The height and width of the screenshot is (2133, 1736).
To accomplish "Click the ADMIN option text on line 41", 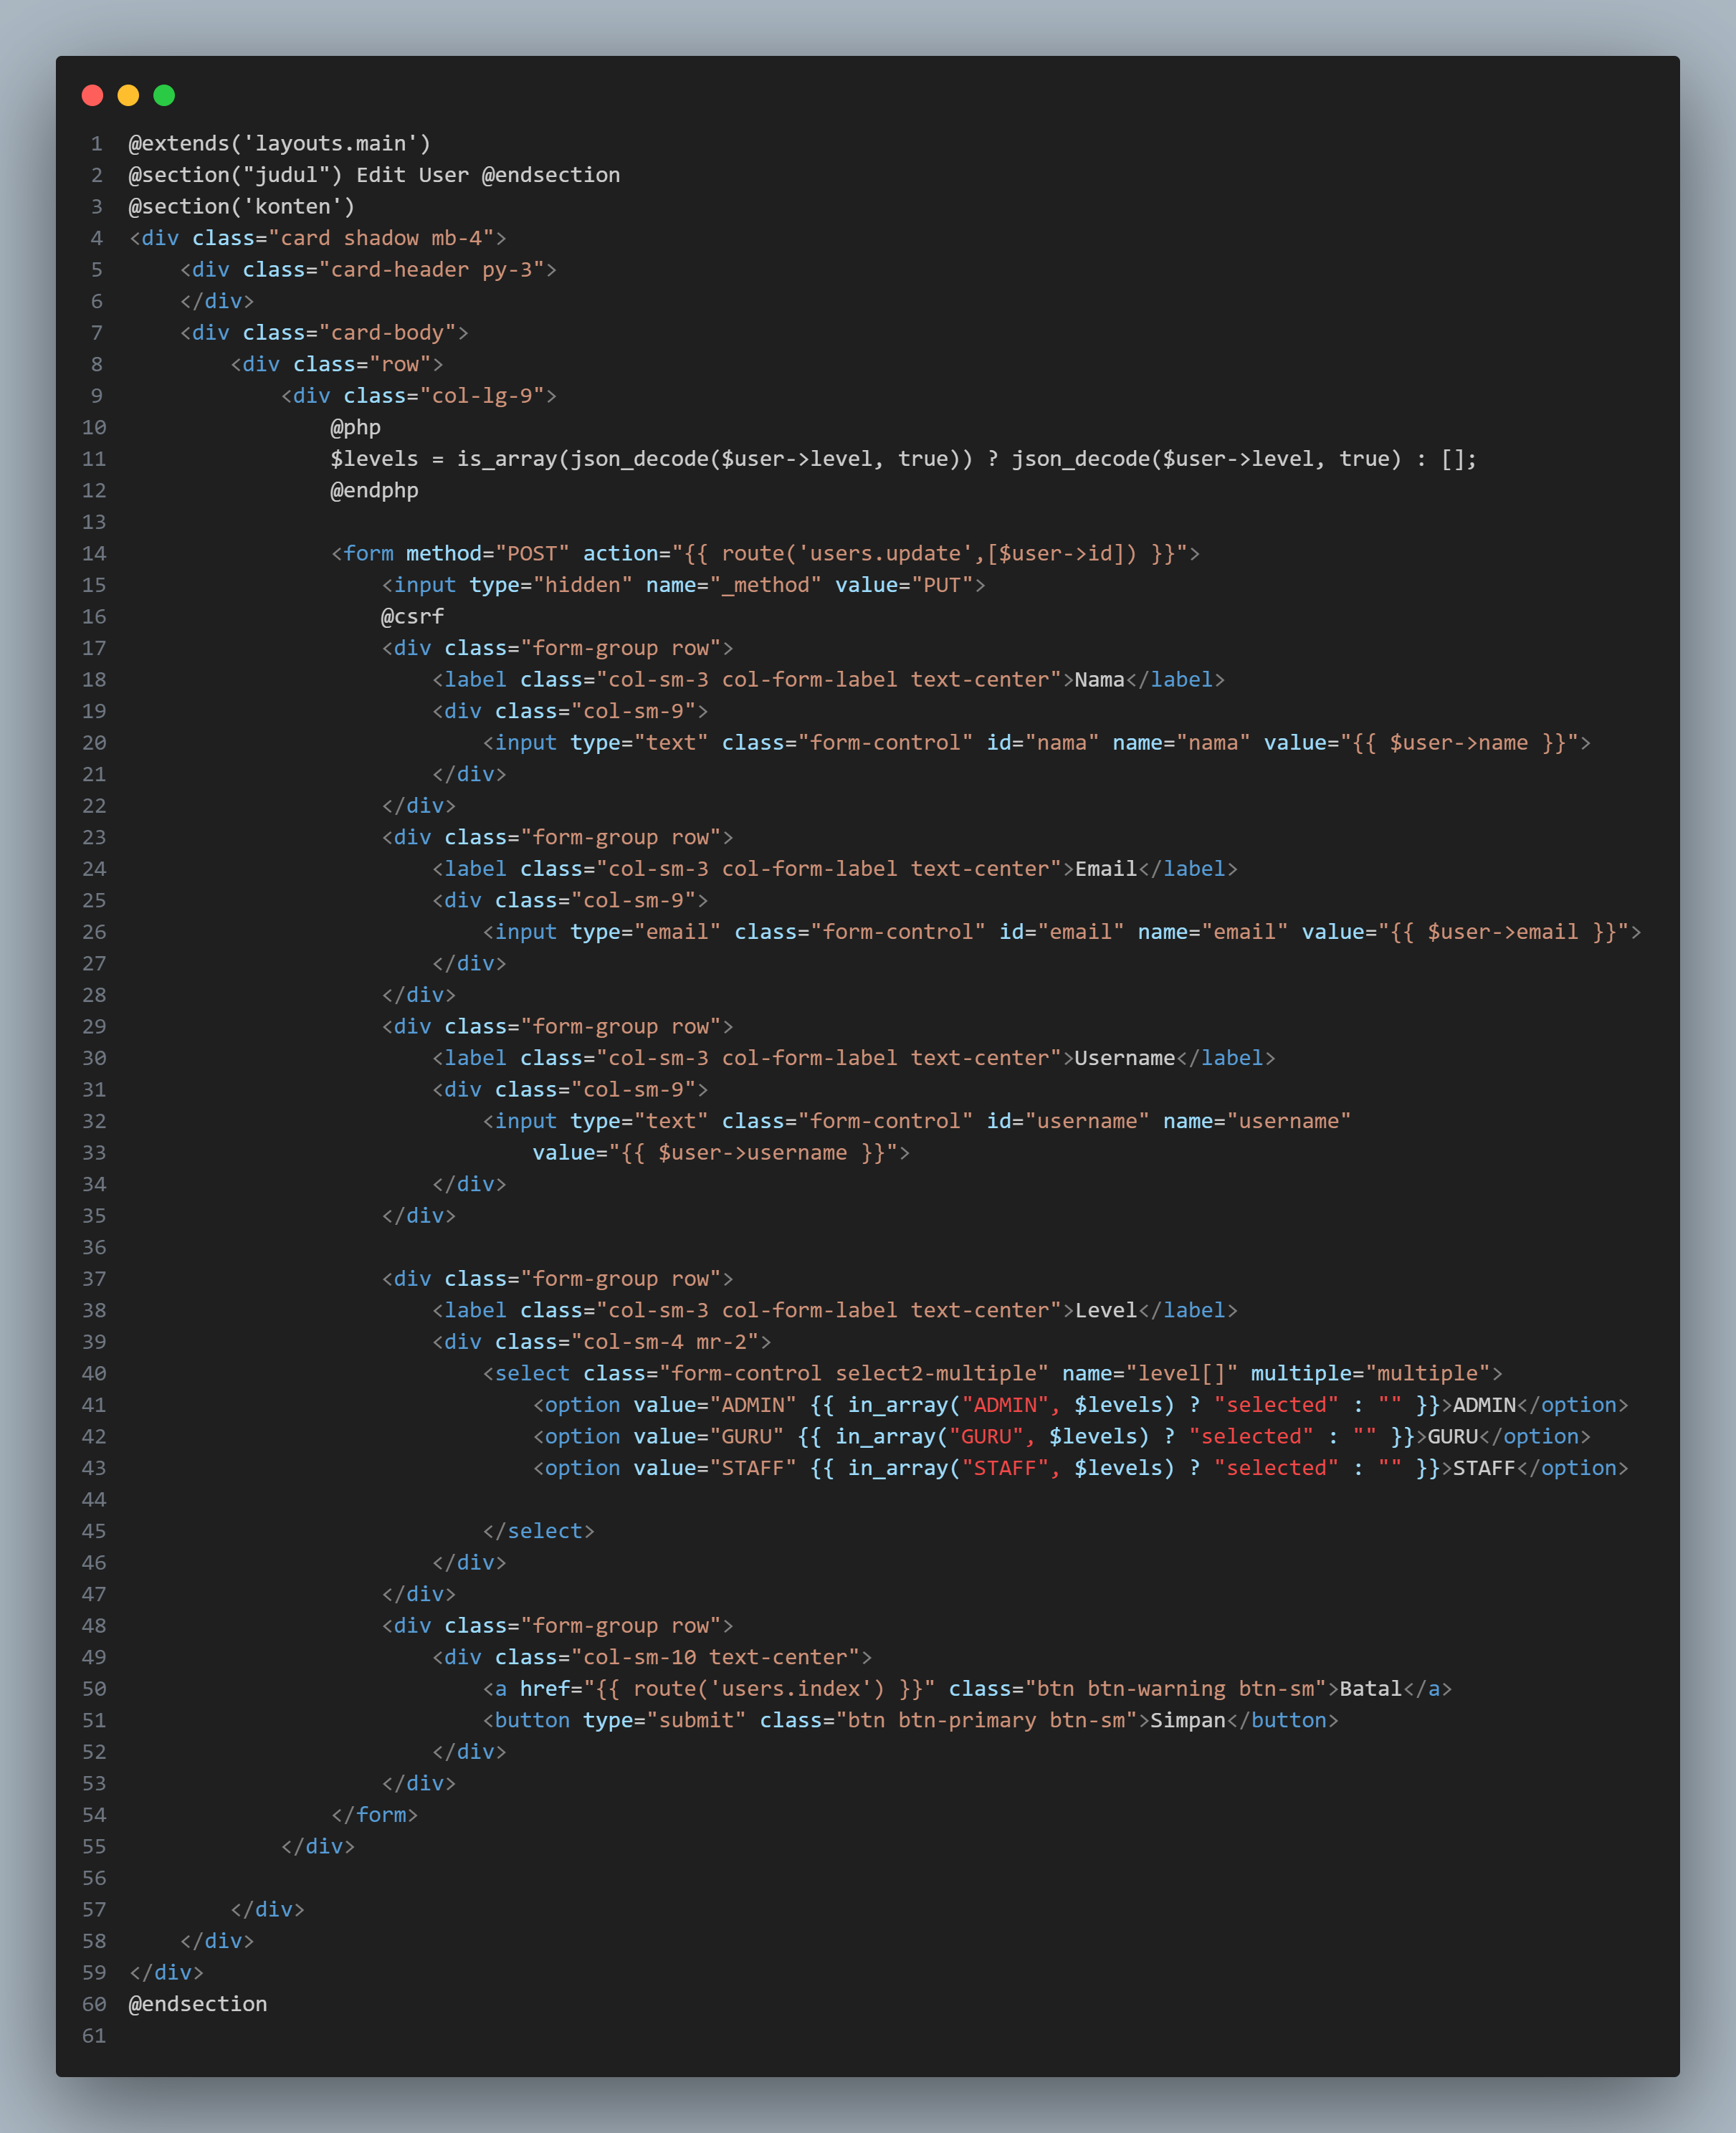I will 1484,1405.
